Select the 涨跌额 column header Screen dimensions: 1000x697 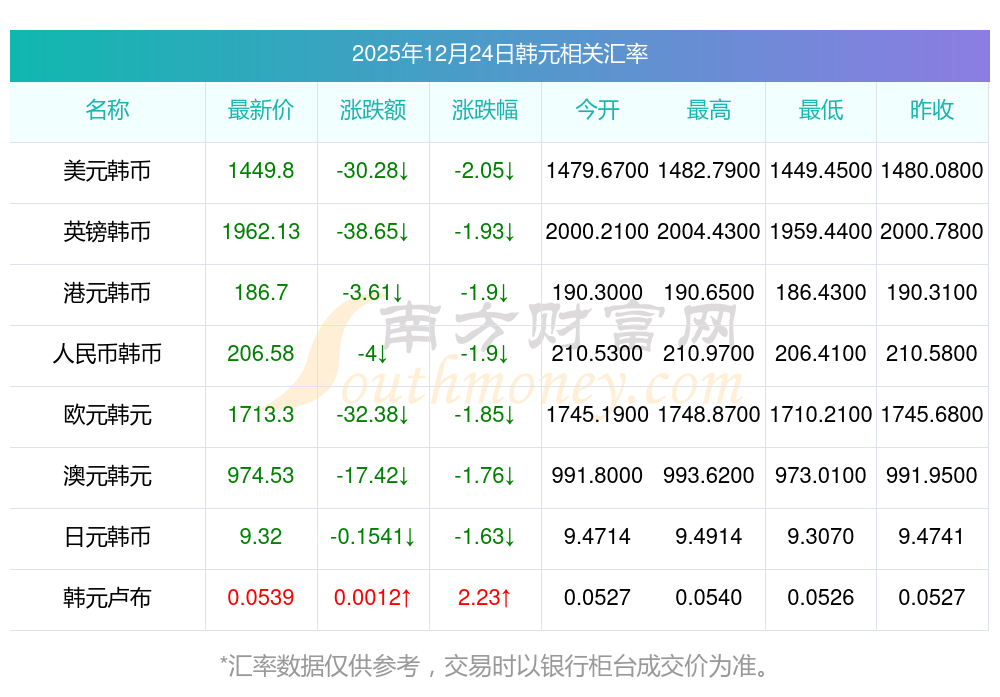[x=373, y=111]
